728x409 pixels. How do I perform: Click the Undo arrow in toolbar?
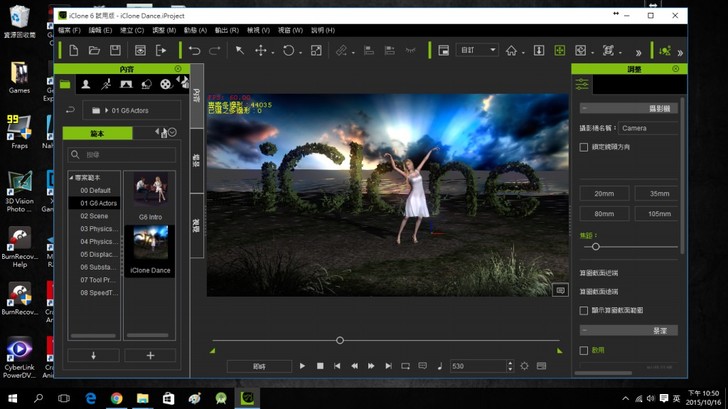pyautogui.click(x=194, y=50)
